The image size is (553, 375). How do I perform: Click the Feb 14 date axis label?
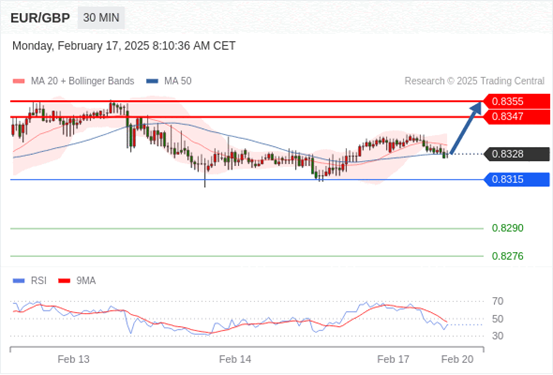(x=235, y=359)
